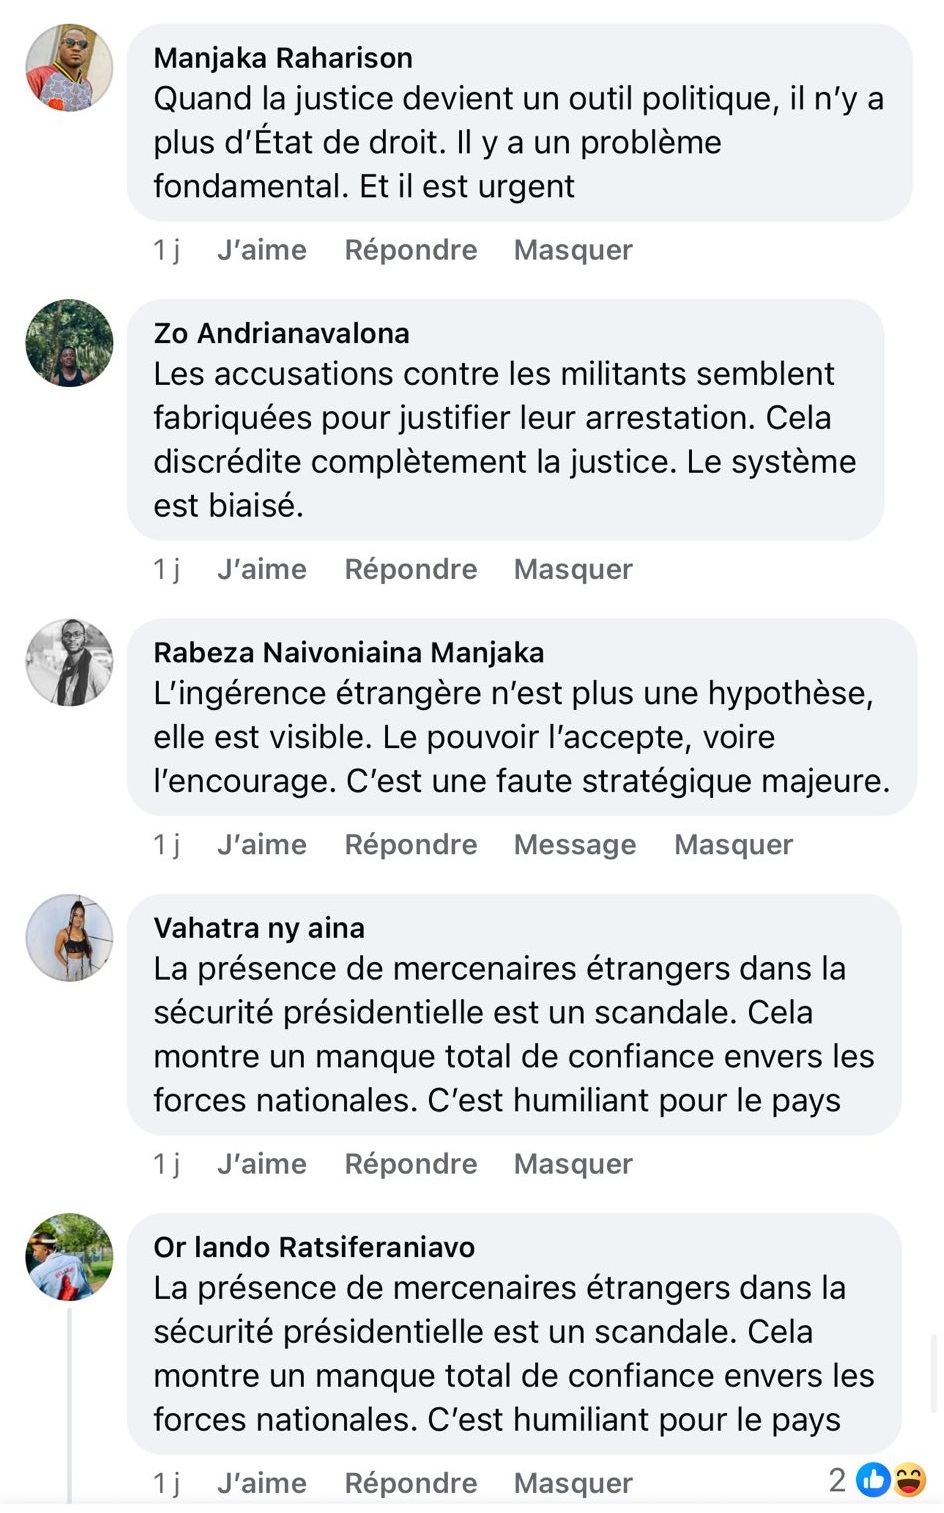View reaction count on Or lando's comment

(837, 1480)
